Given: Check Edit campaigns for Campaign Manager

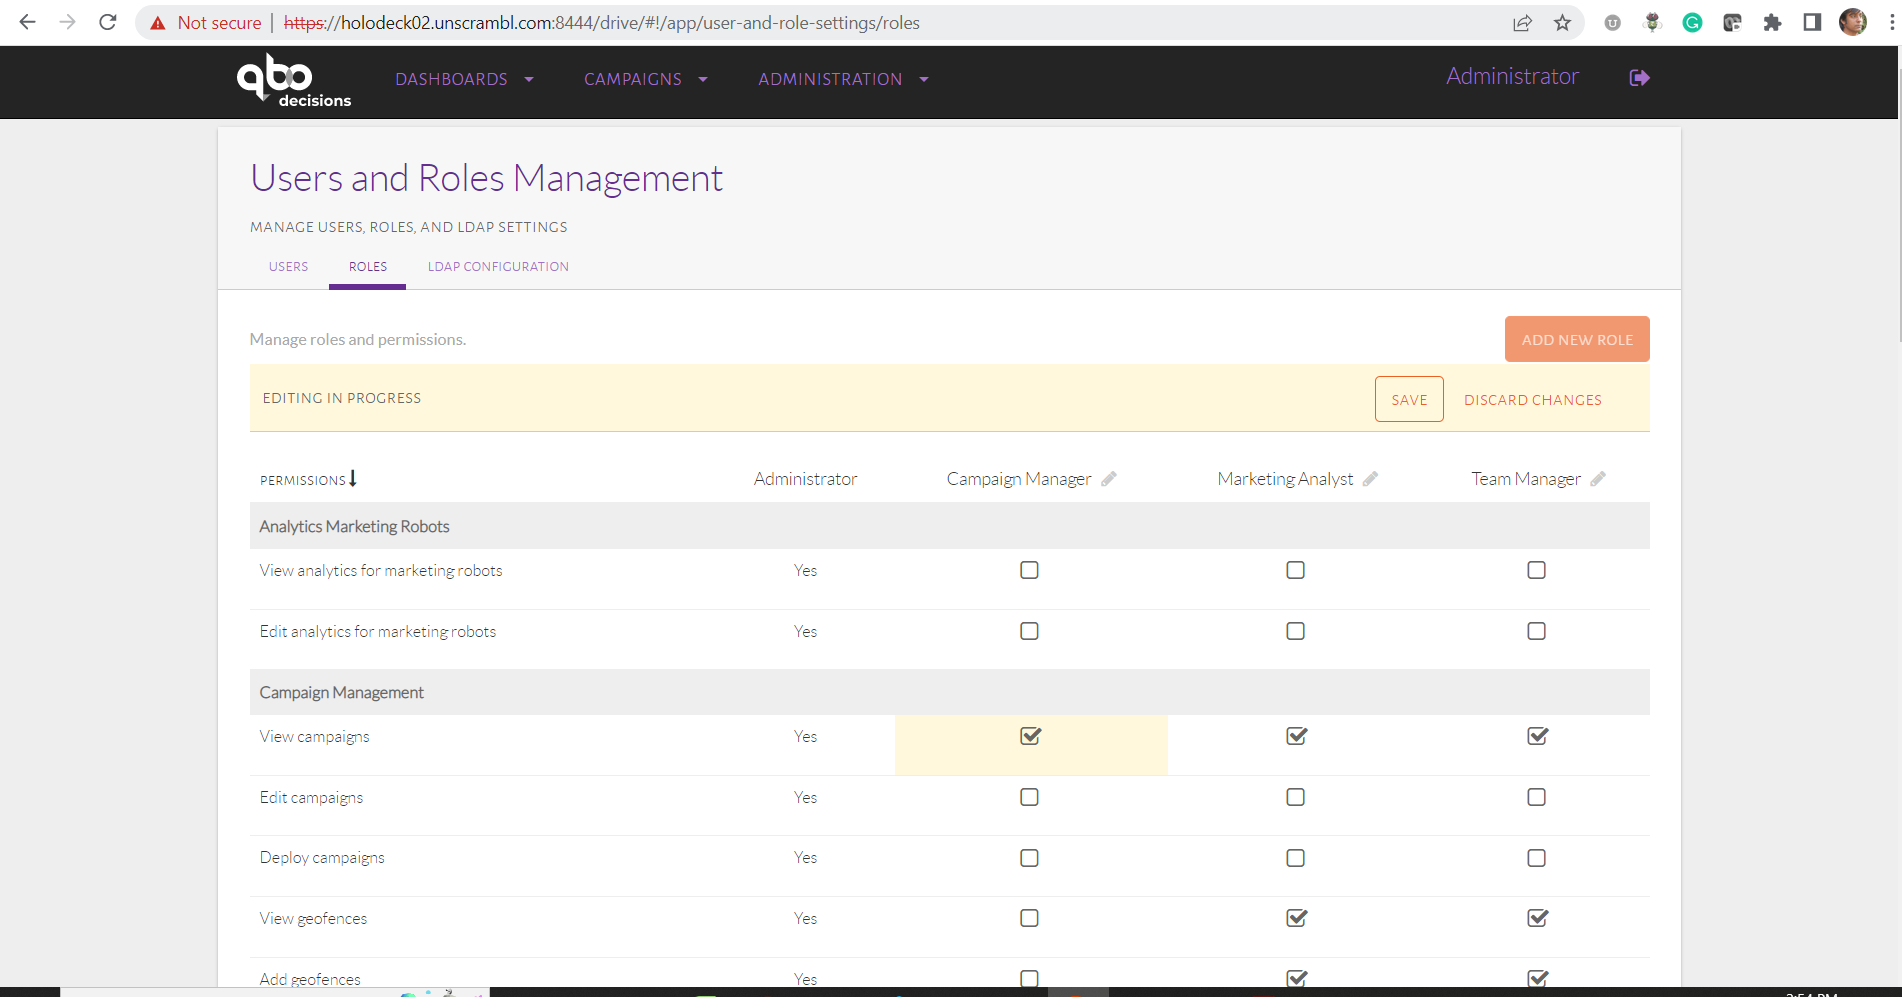Looking at the screenshot, I should [1029, 797].
